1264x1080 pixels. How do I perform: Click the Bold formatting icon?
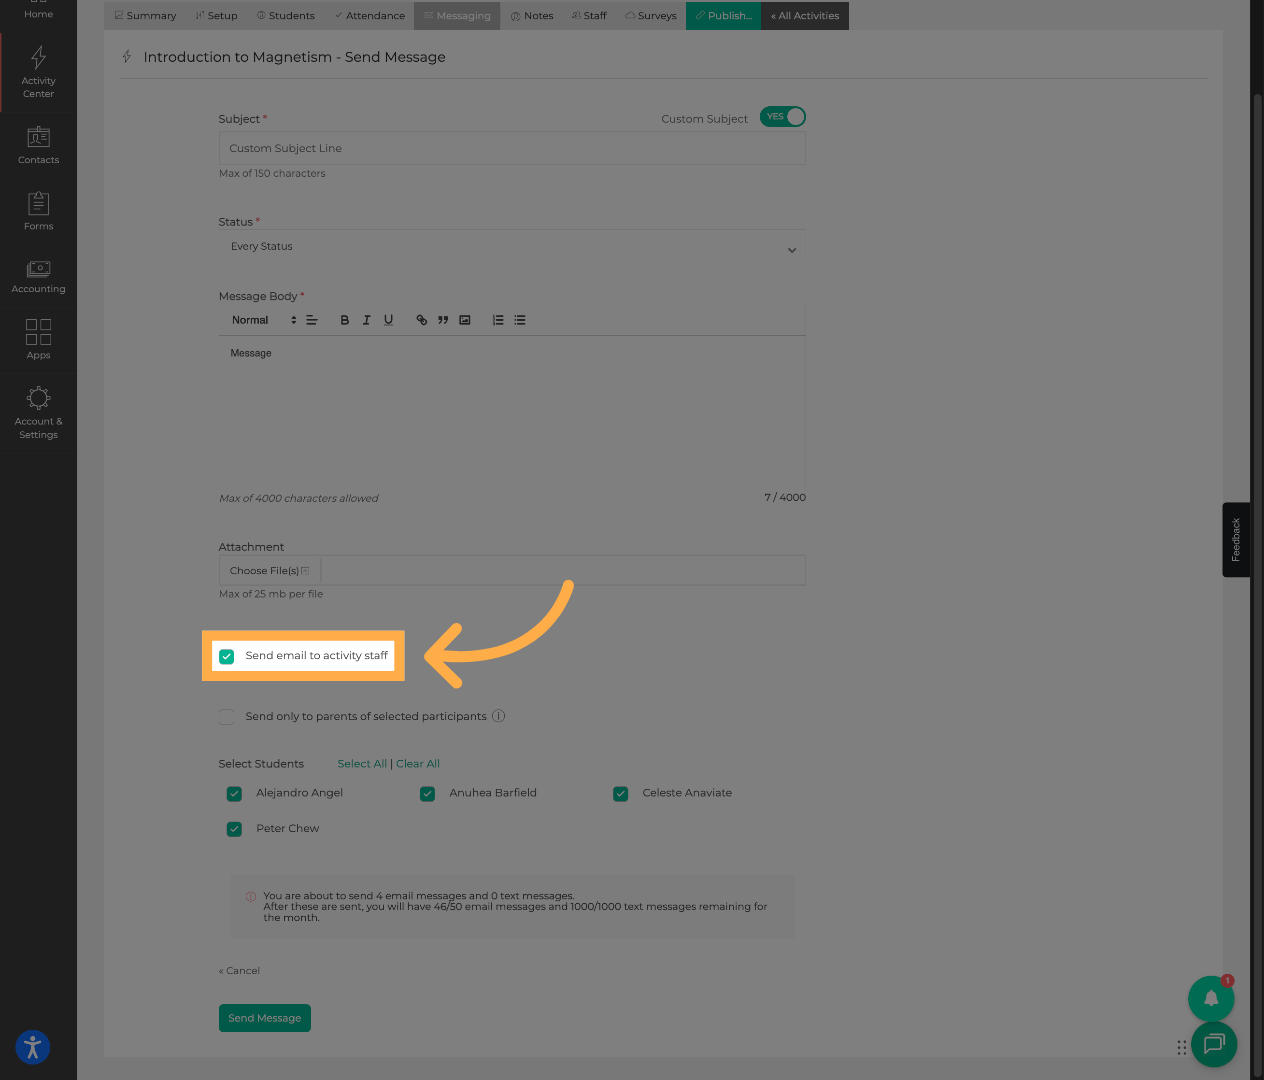coord(345,320)
